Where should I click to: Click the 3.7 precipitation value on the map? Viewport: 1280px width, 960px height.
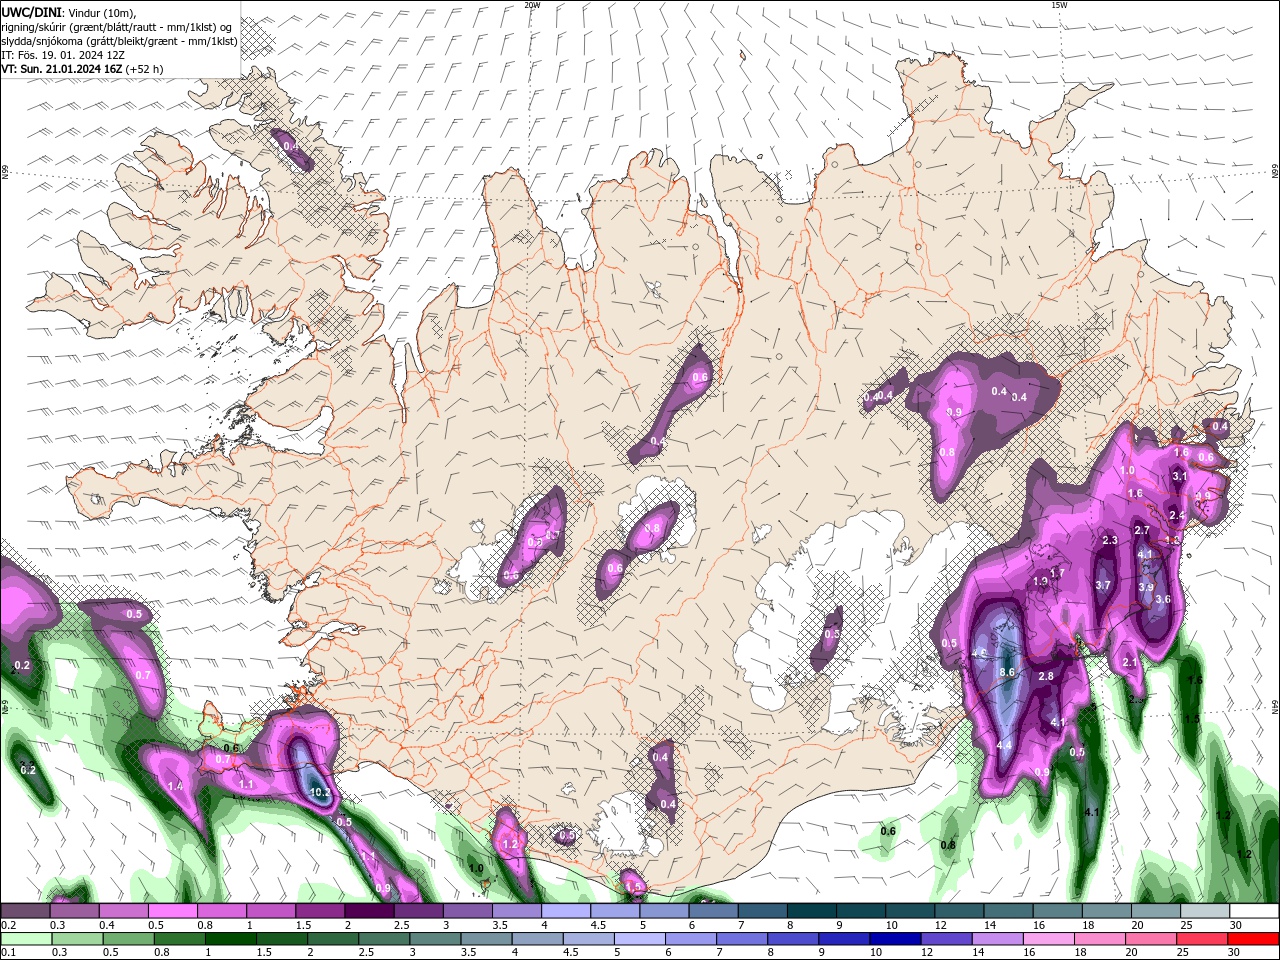pyautogui.click(x=1103, y=586)
